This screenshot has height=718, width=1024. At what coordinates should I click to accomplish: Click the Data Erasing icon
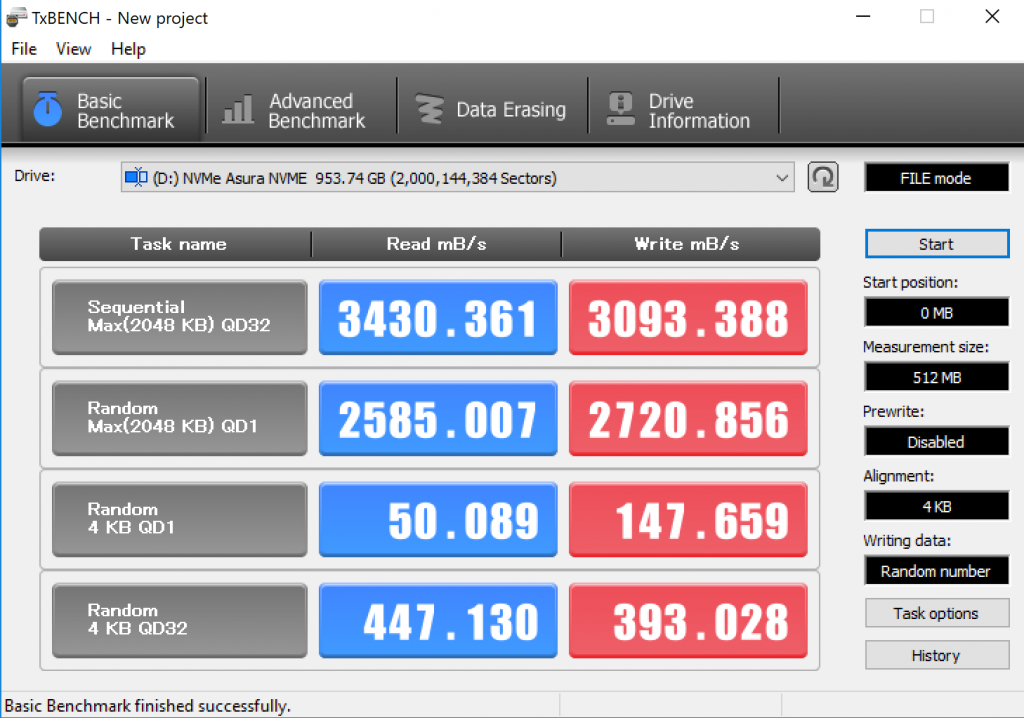tap(430, 110)
